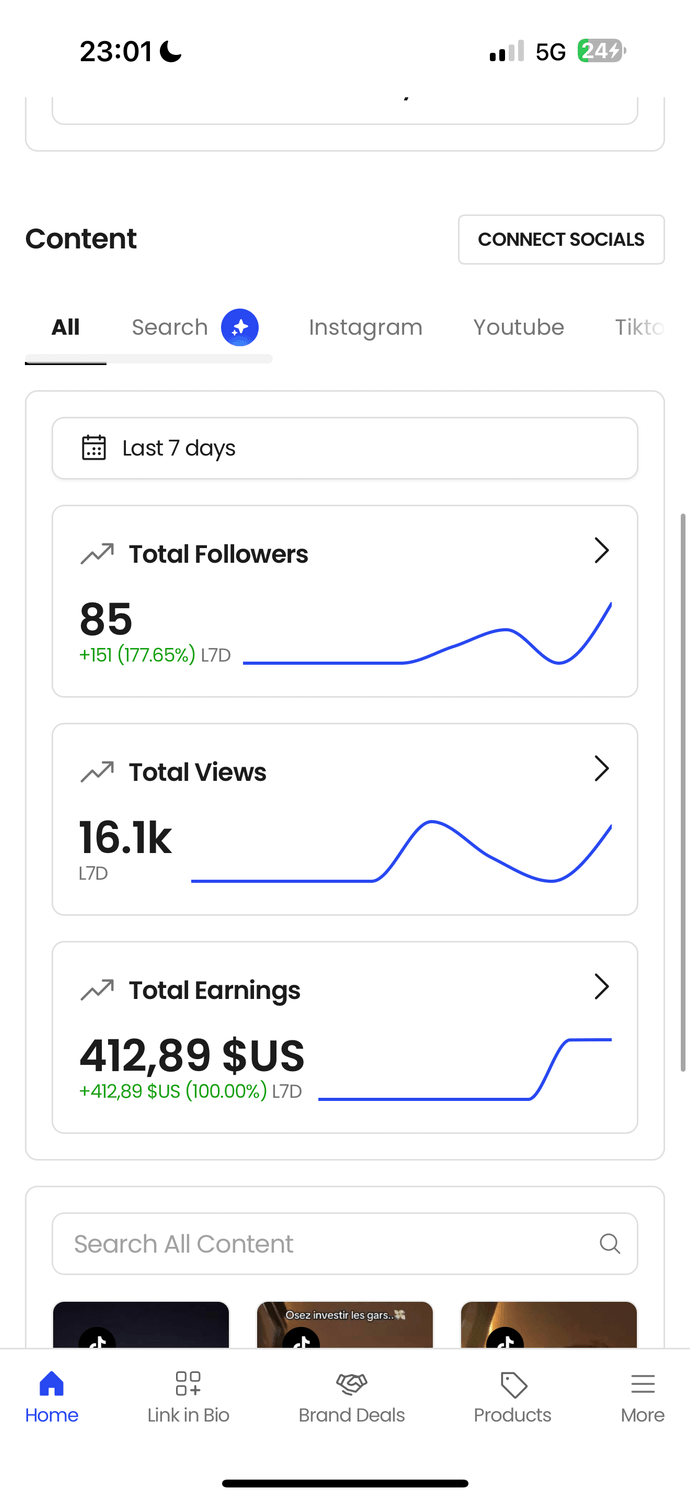The image size is (690, 1500).
Task: Open Link in Bio grid icon
Action: 188,1384
